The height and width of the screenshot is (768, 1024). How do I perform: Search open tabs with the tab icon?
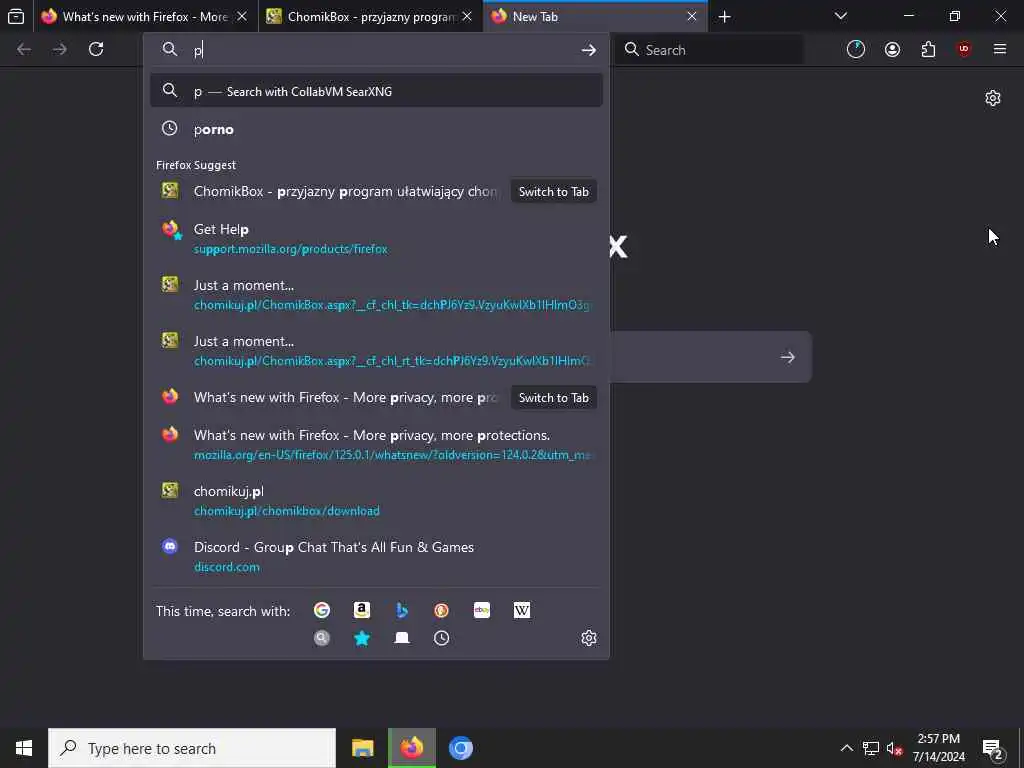click(402, 638)
